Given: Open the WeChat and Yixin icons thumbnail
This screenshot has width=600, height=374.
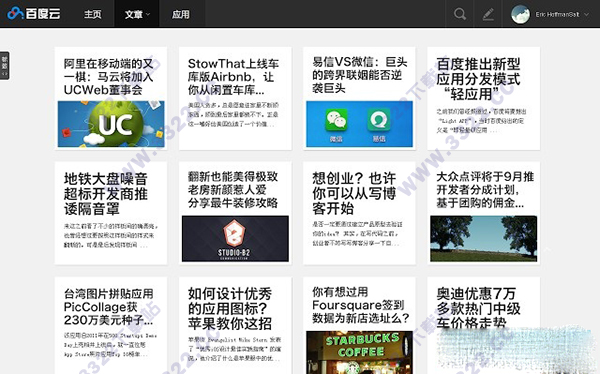Looking at the screenshot, I should (x=359, y=124).
